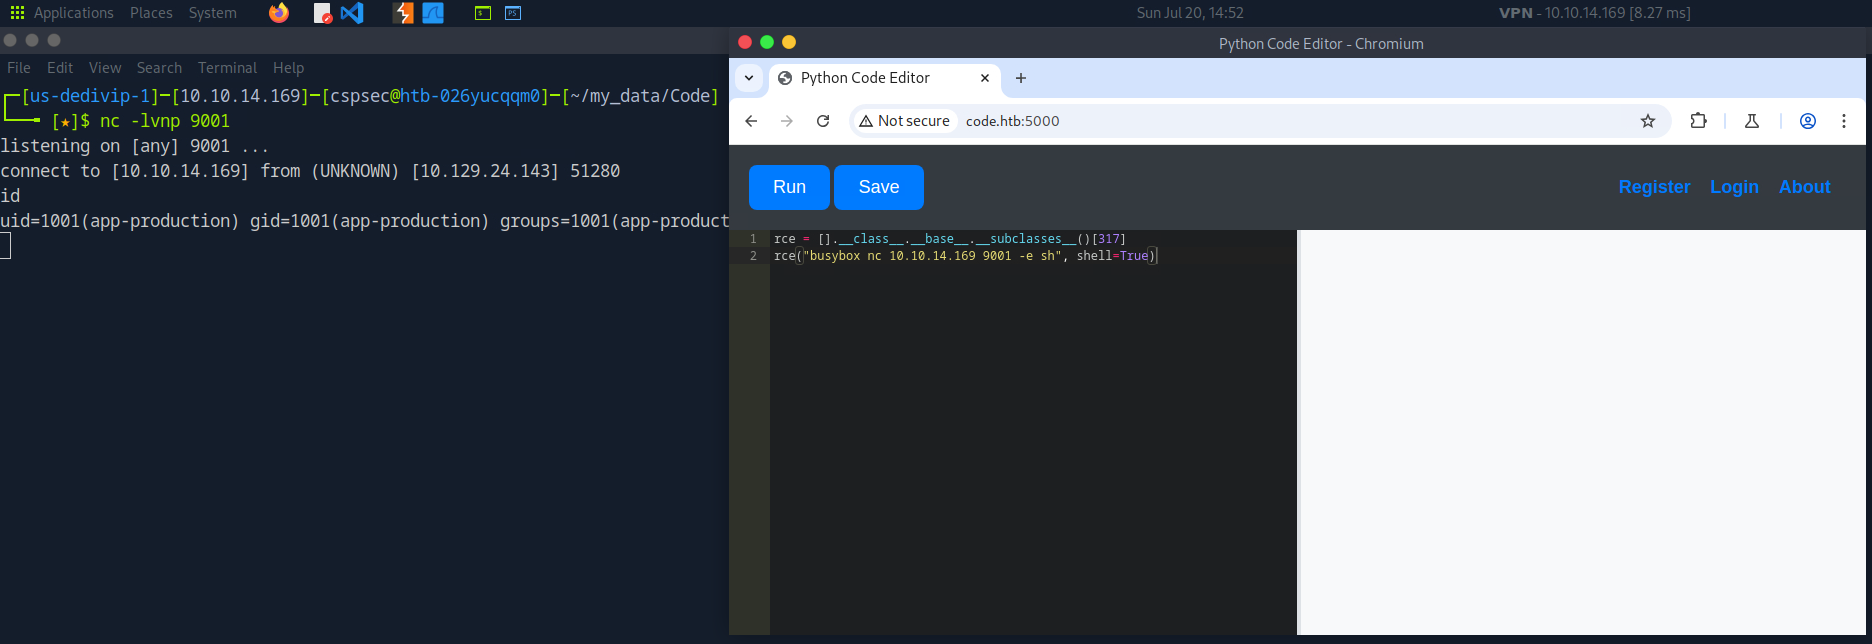Viewport: 1872px width, 644px height.
Task: Bookmark this page with the star icon
Action: (1648, 121)
